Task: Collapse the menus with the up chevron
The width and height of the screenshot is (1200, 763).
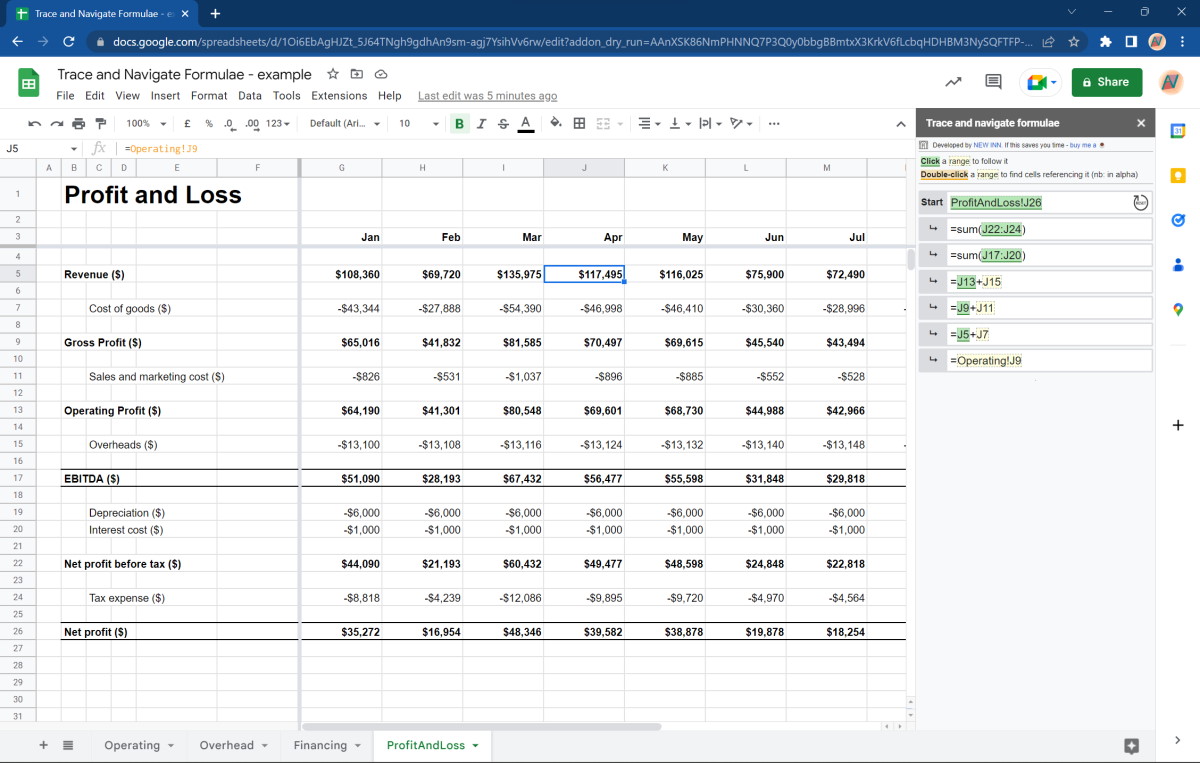Action: click(900, 124)
